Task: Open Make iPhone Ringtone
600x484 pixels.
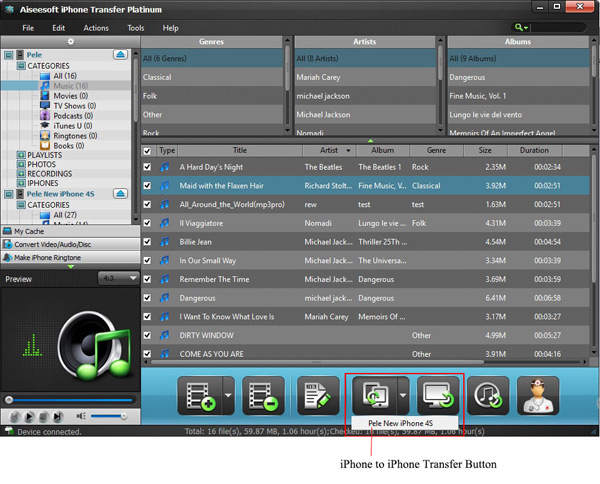Action: [71, 257]
